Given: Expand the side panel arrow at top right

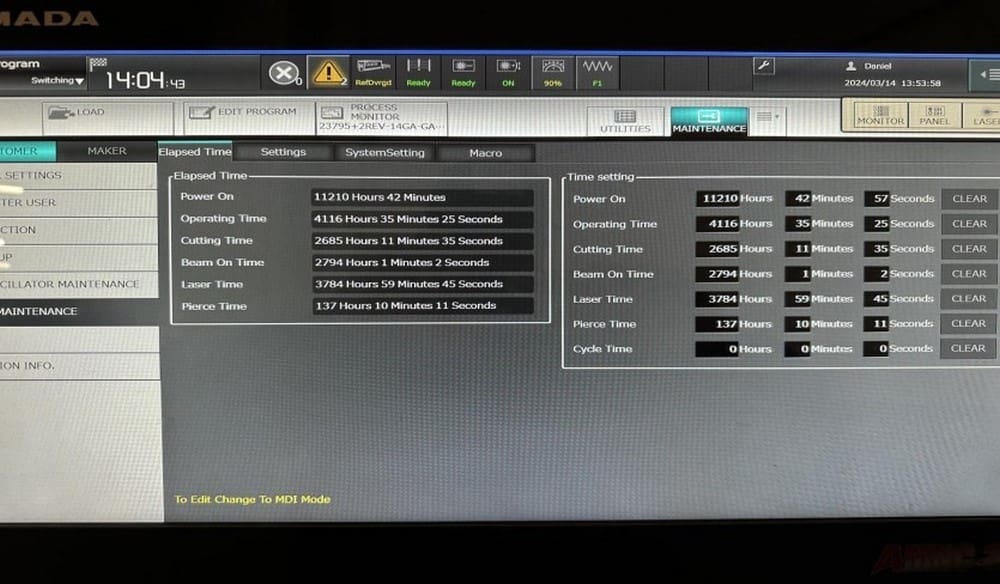Looking at the screenshot, I should pos(987,75).
